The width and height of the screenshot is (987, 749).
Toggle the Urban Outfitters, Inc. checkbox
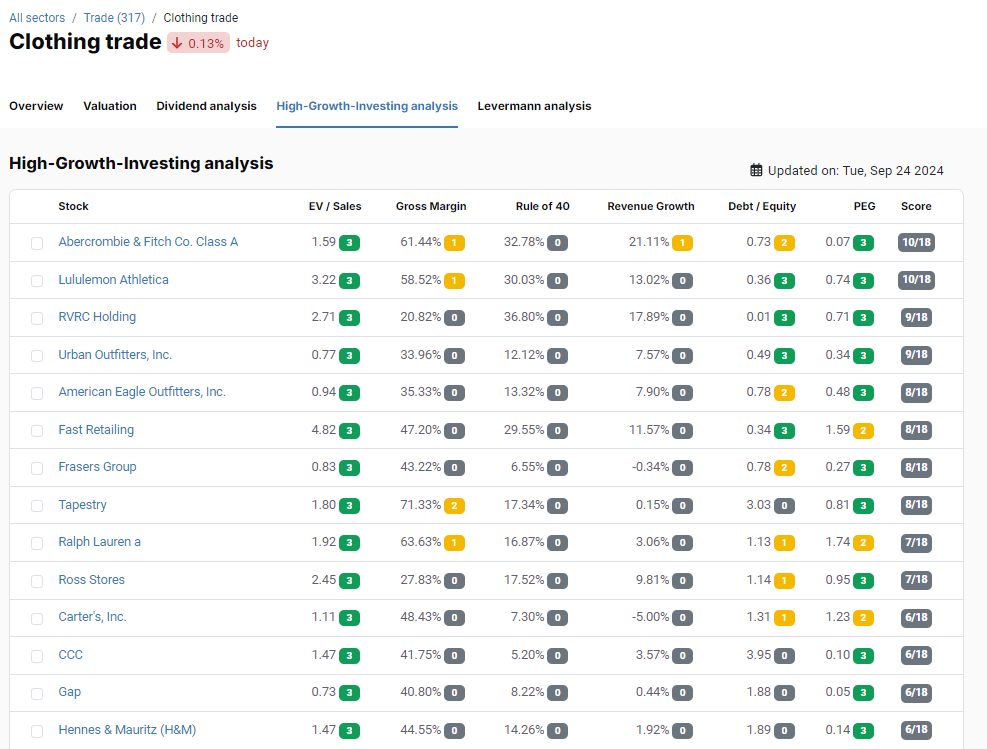point(37,356)
